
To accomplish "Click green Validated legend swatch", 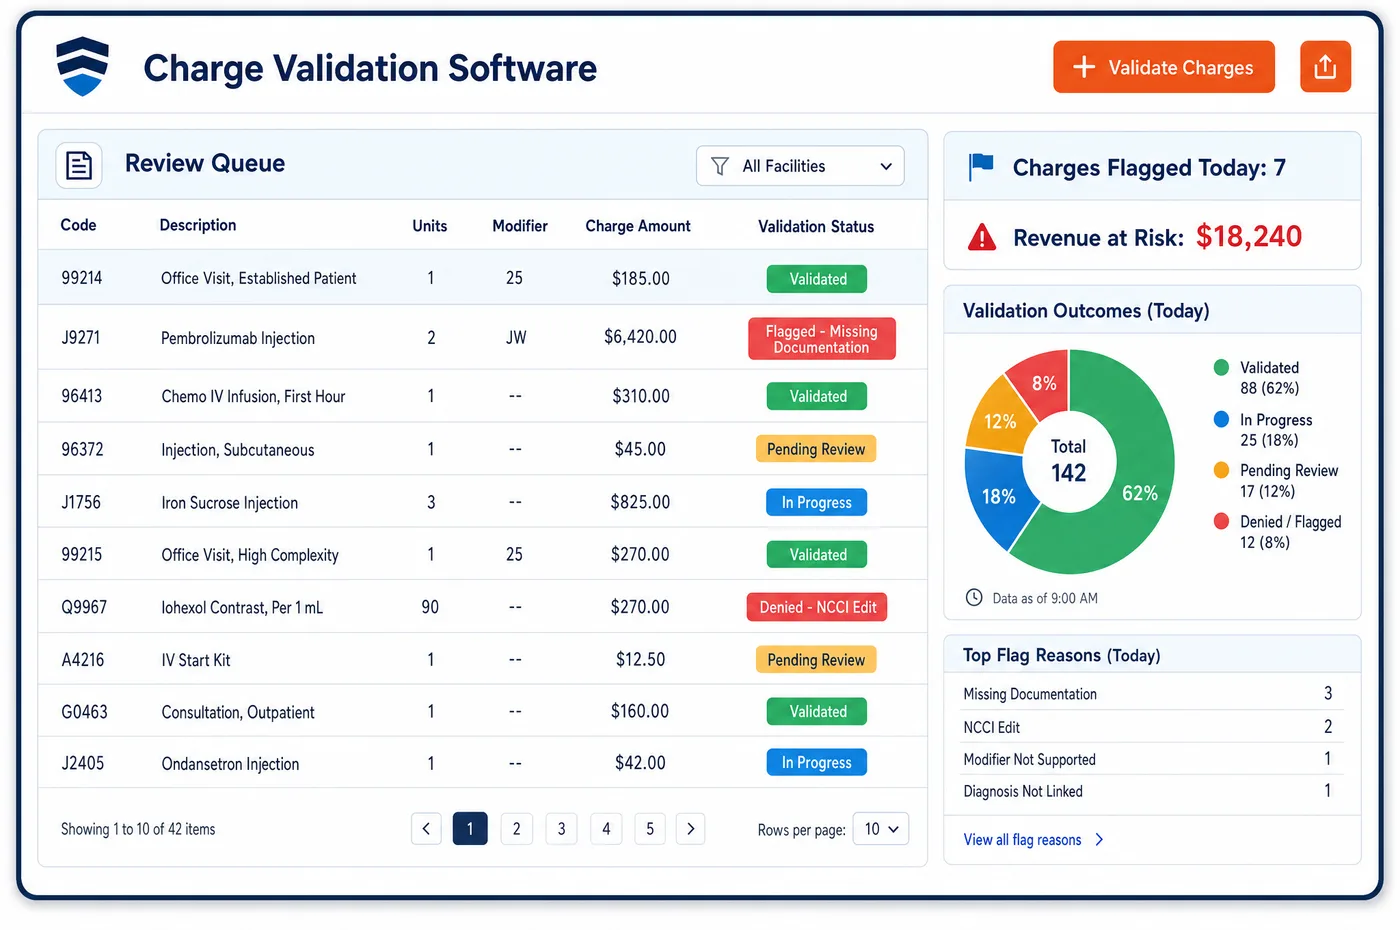I will [x=1221, y=367].
